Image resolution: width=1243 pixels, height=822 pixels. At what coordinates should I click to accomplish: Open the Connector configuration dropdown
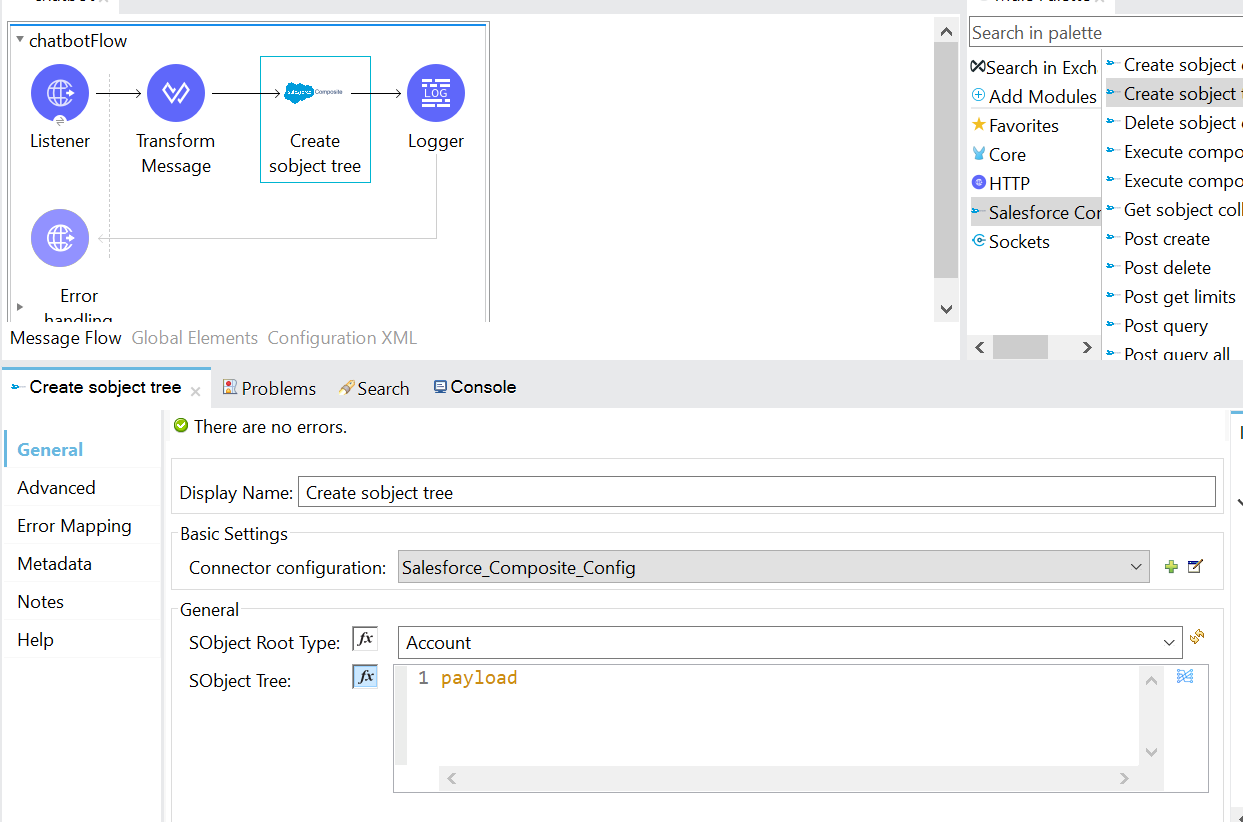(1136, 567)
